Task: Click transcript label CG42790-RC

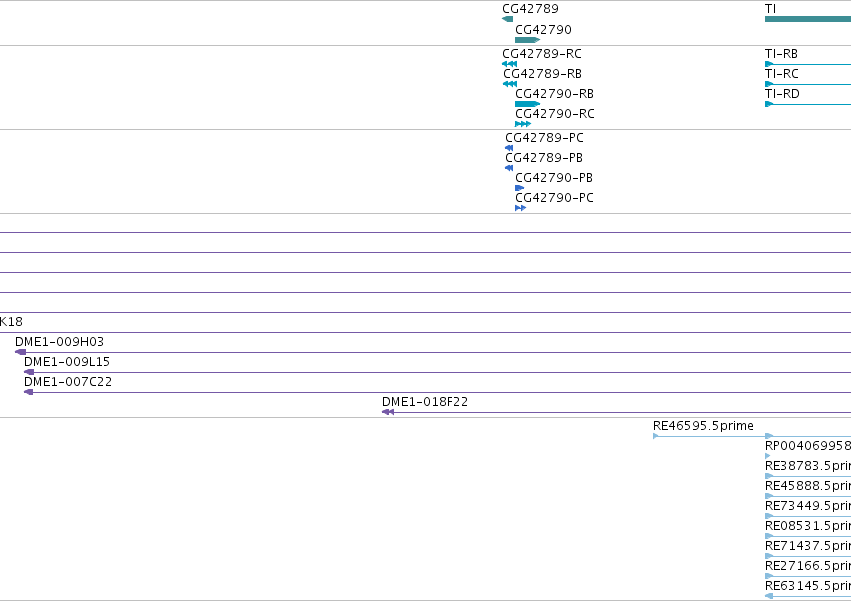Action: 555,114
